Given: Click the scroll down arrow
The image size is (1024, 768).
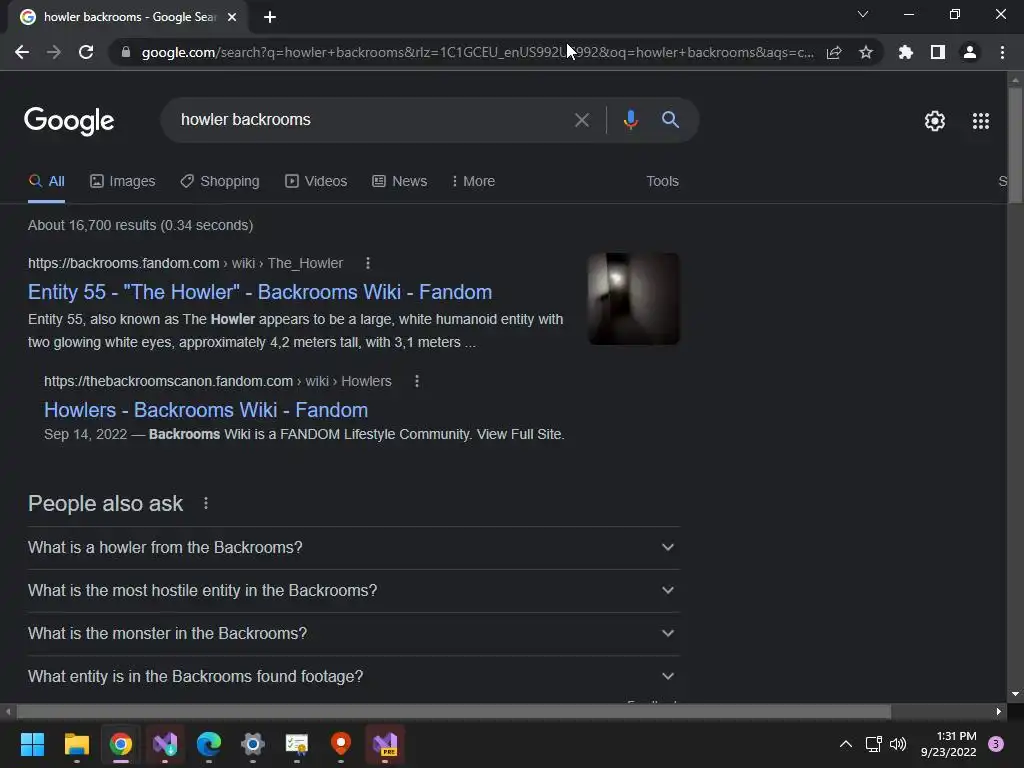Looking at the screenshot, I should 1015,694.
